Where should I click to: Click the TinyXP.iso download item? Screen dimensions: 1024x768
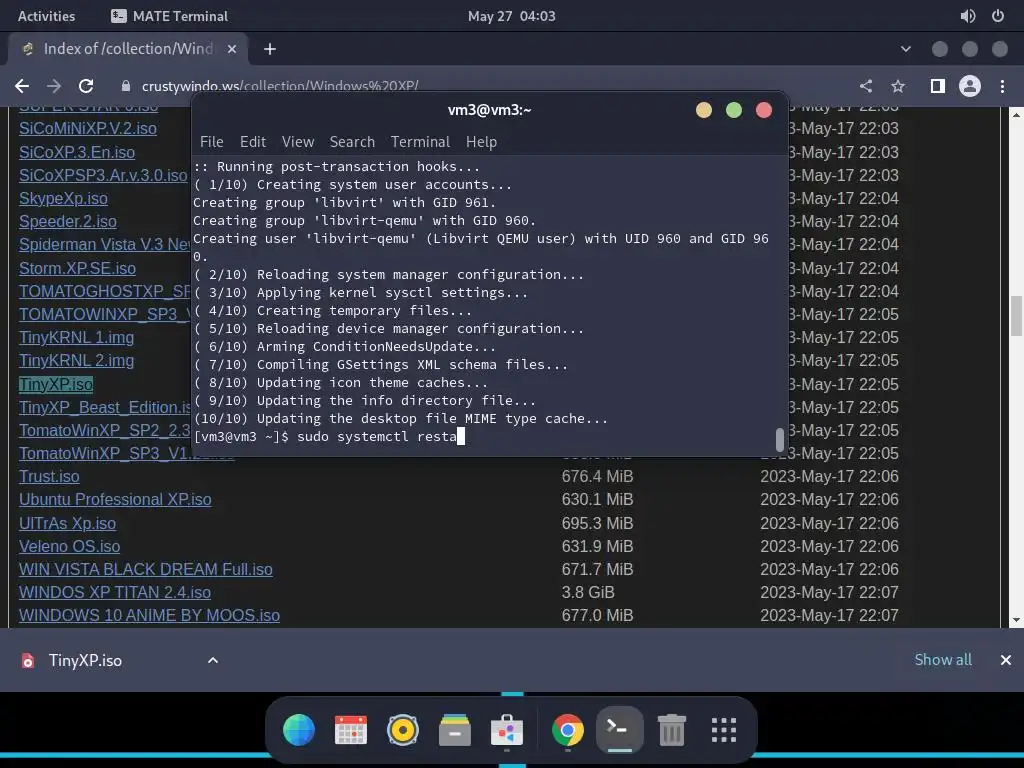click(x=85, y=660)
